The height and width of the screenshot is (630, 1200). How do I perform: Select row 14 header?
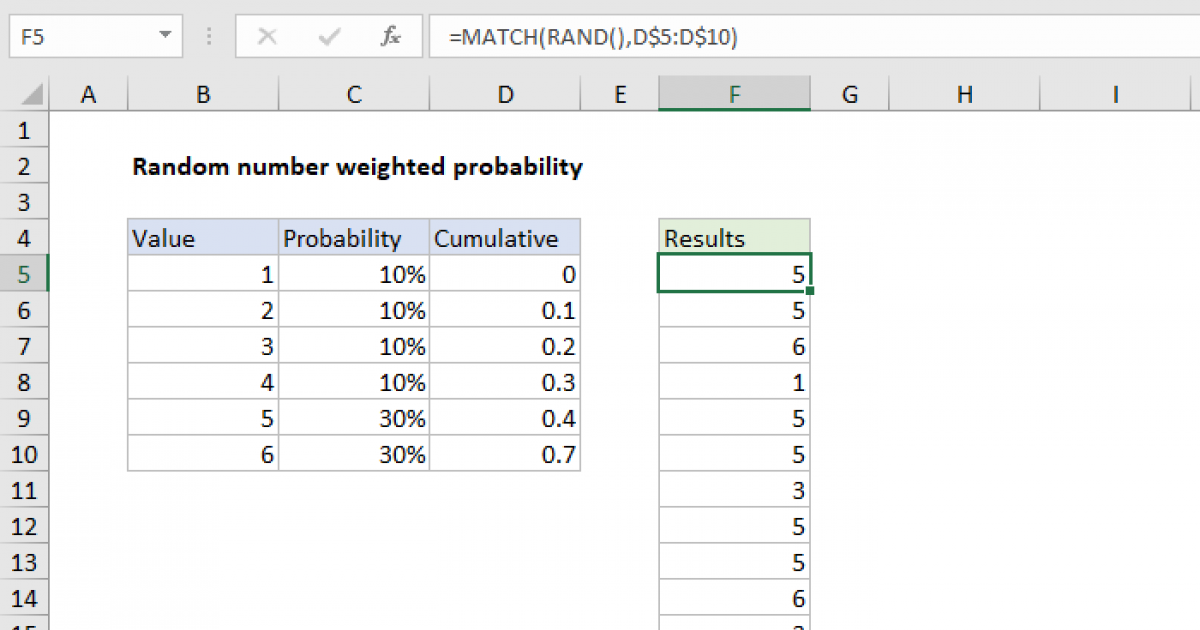click(x=25, y=598)
